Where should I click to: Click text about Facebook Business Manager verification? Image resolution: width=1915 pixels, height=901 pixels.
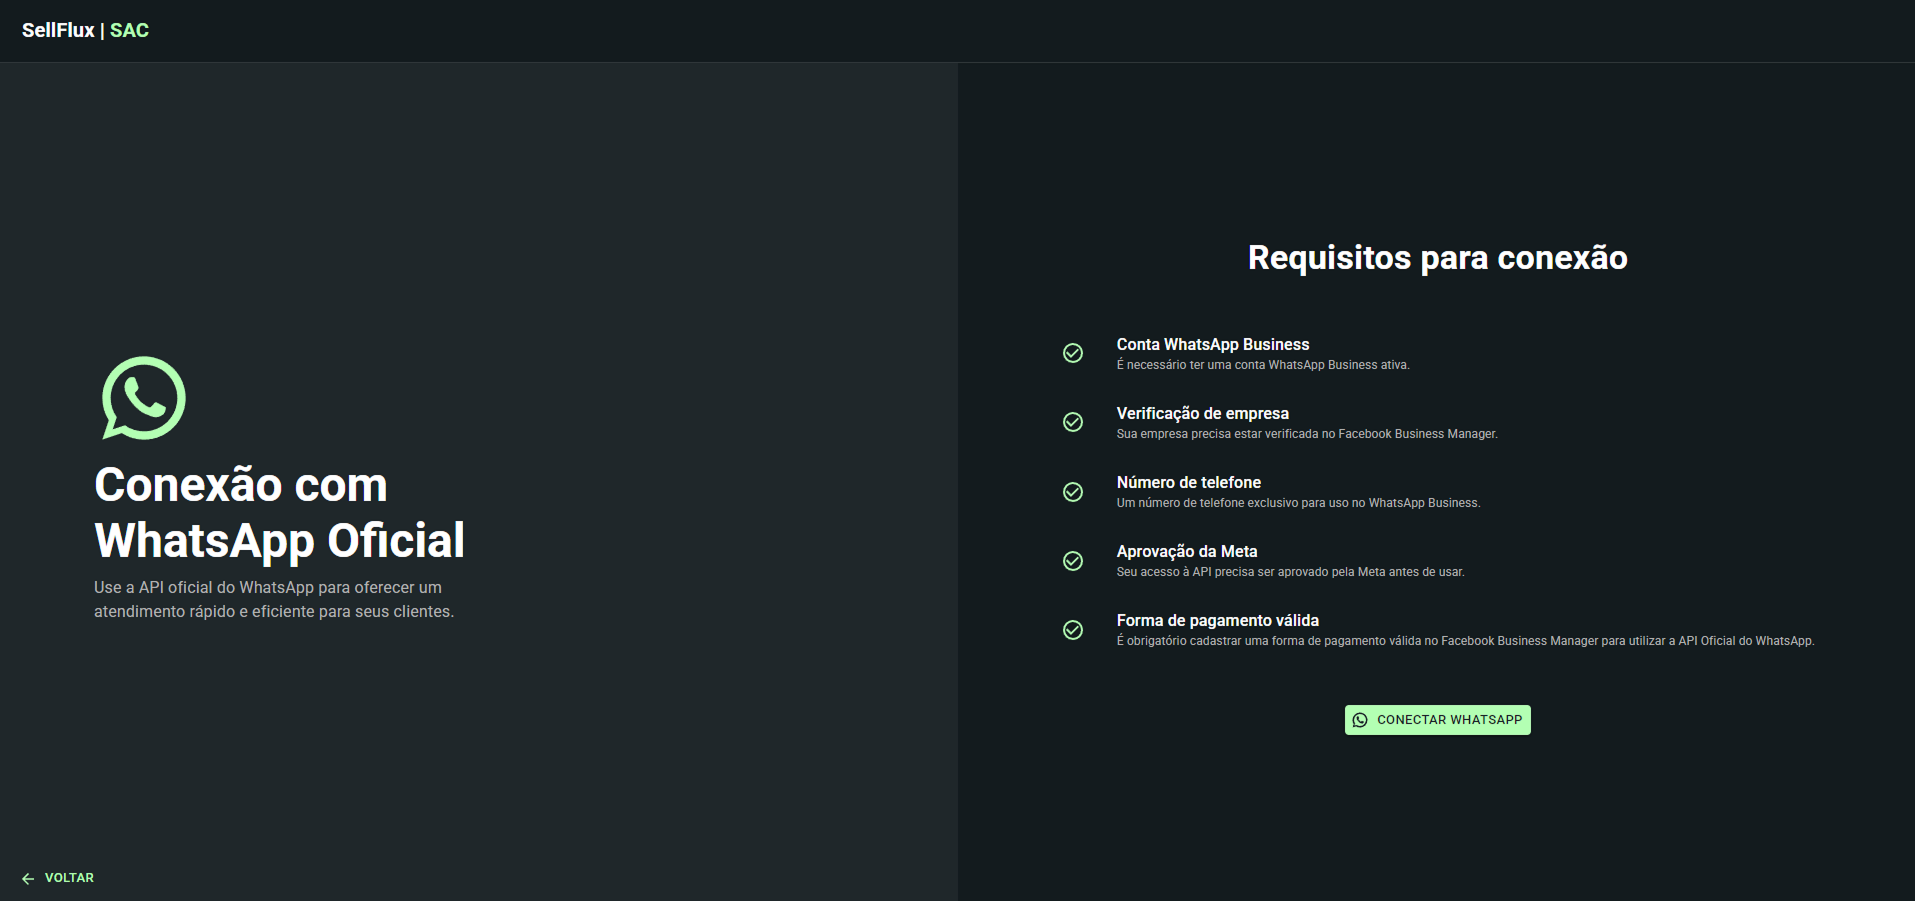(1307, 434)
